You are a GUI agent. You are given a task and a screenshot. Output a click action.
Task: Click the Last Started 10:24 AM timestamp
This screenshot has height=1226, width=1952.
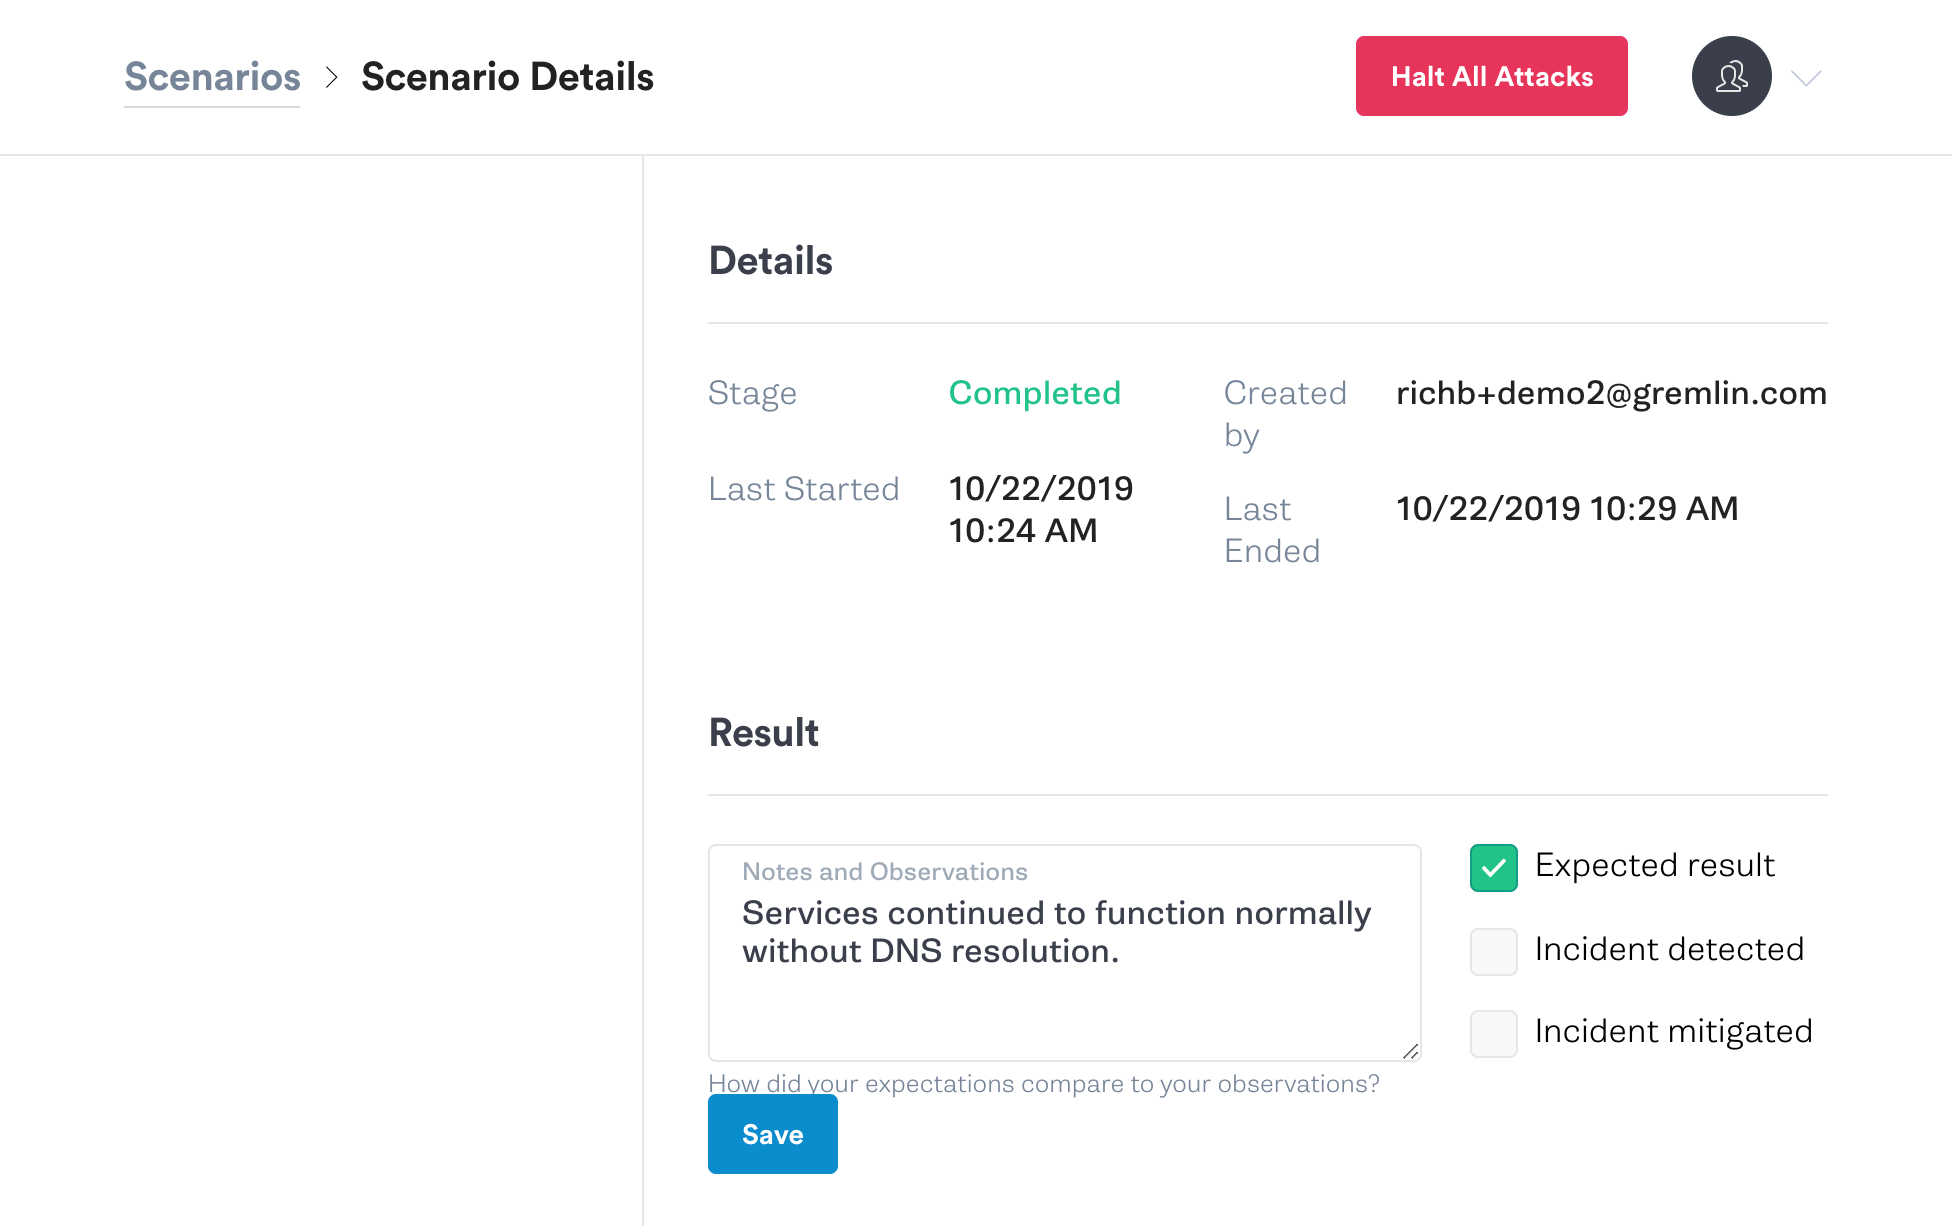pos(1040,510)
